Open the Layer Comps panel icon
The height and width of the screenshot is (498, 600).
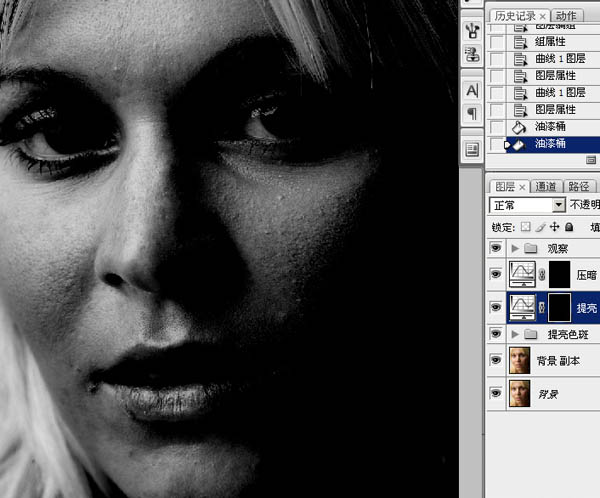[472, 150]
